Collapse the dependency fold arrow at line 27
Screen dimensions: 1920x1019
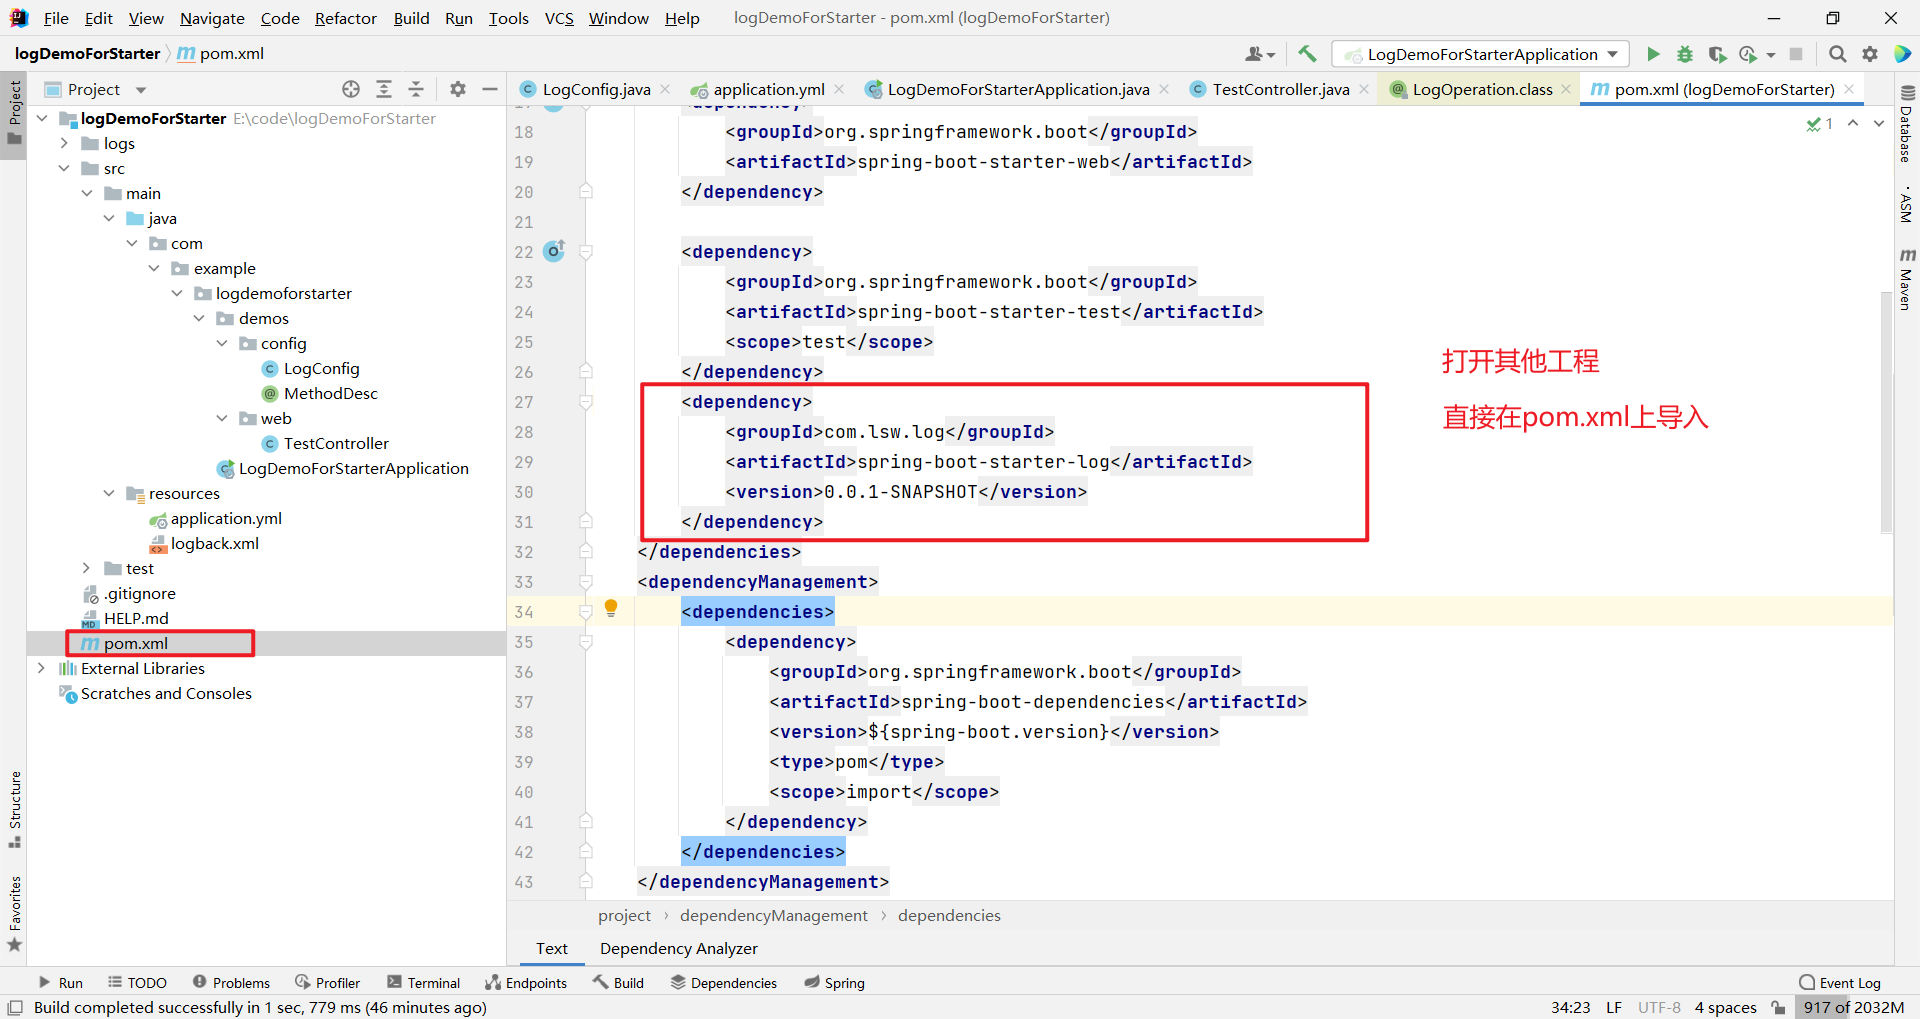tap(587, 402)
